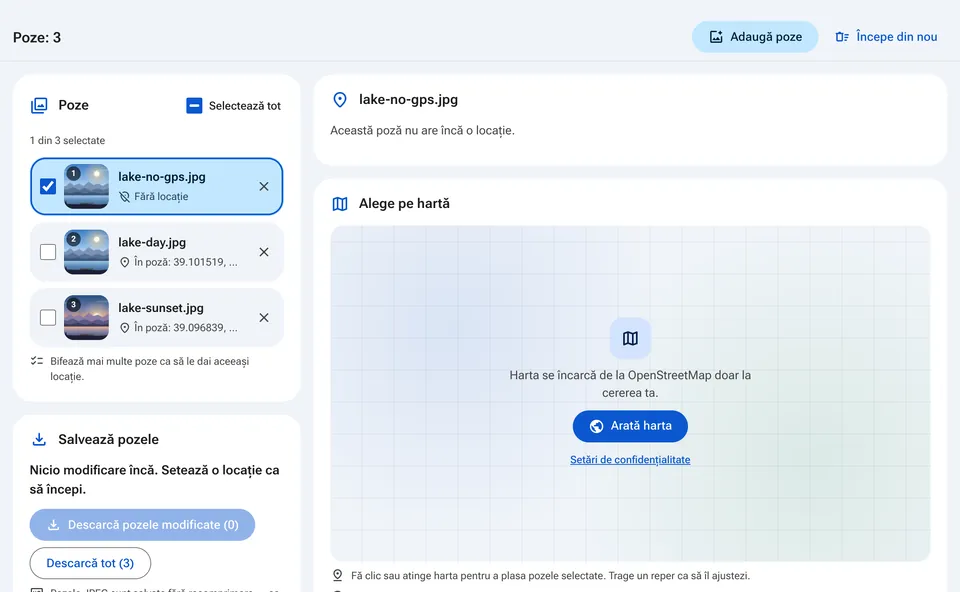Click the Arată harta button

(x=630, y=426)
